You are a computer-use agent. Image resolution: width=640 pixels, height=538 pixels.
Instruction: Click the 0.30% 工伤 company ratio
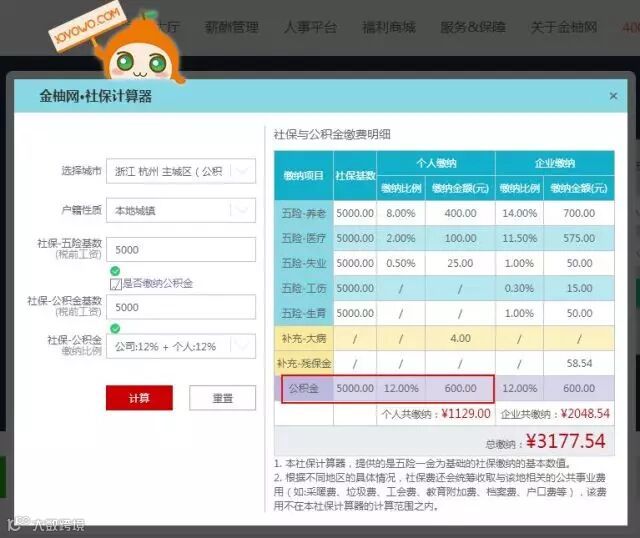click(519, 288)
